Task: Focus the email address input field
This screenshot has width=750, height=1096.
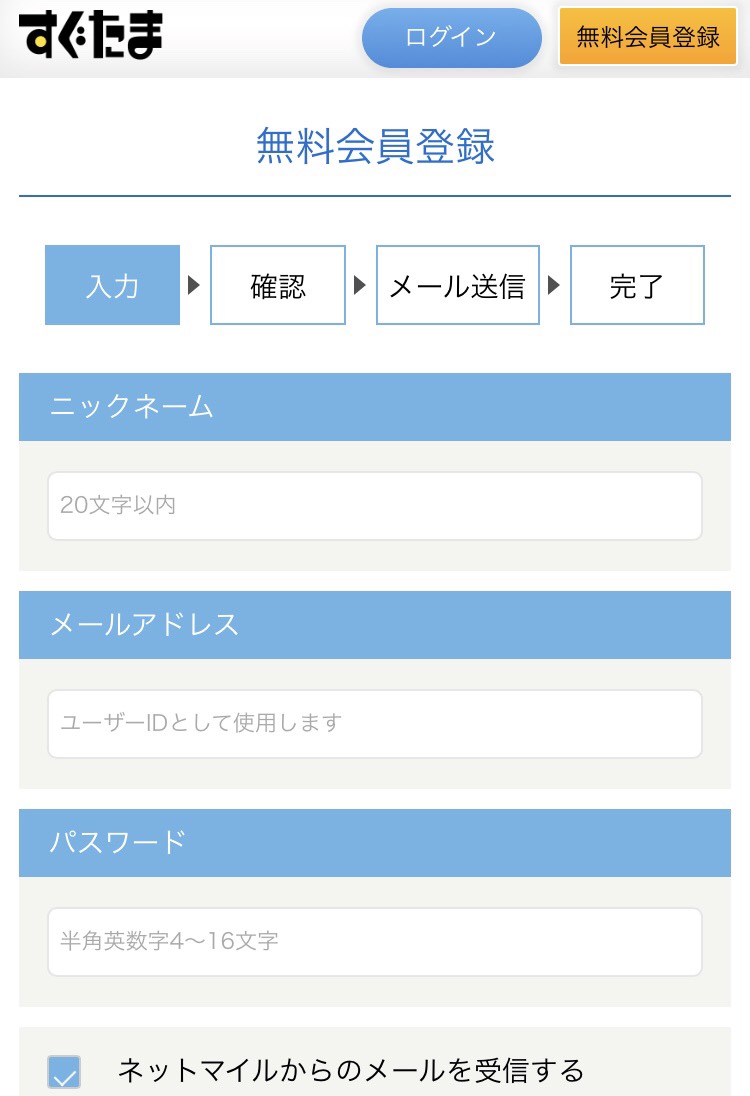Action: pyautogui.click(x=375, y=724)
